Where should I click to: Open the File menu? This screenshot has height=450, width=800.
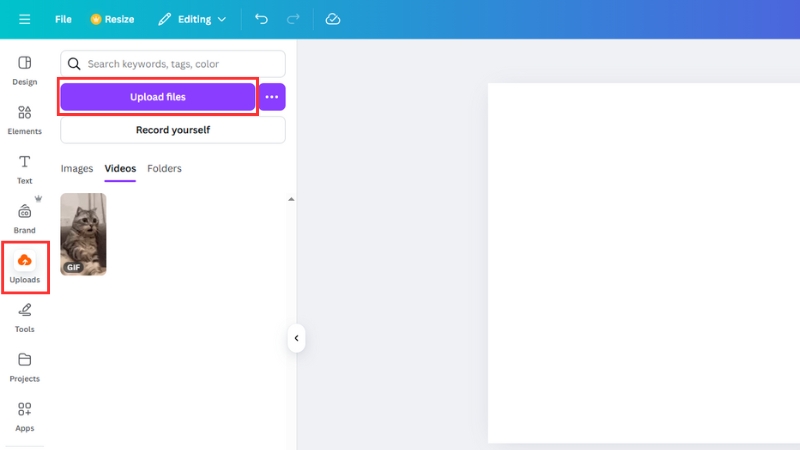pos(63,19)
